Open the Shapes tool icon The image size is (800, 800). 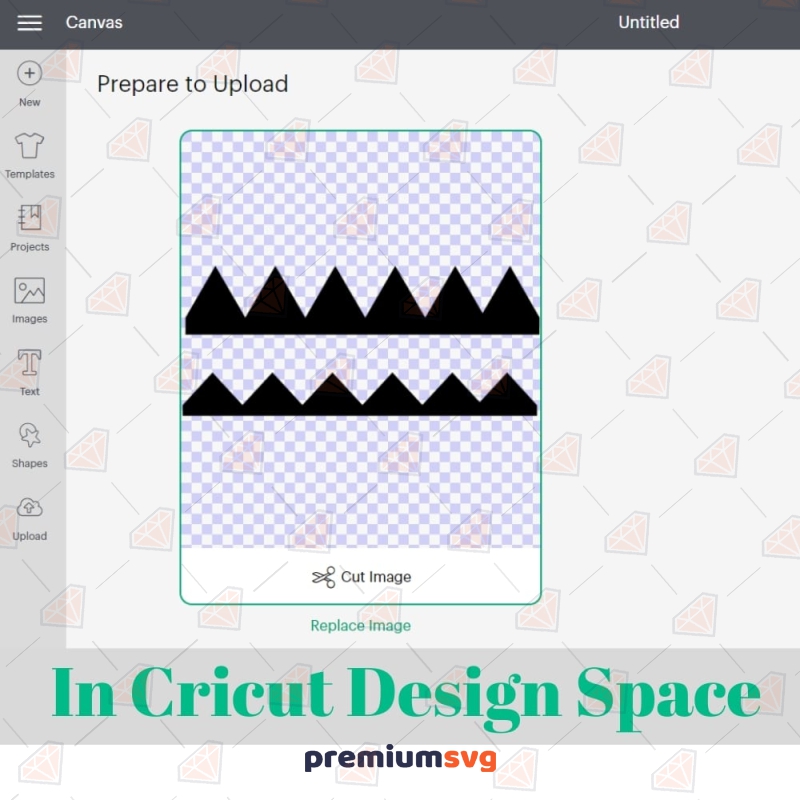30,434
